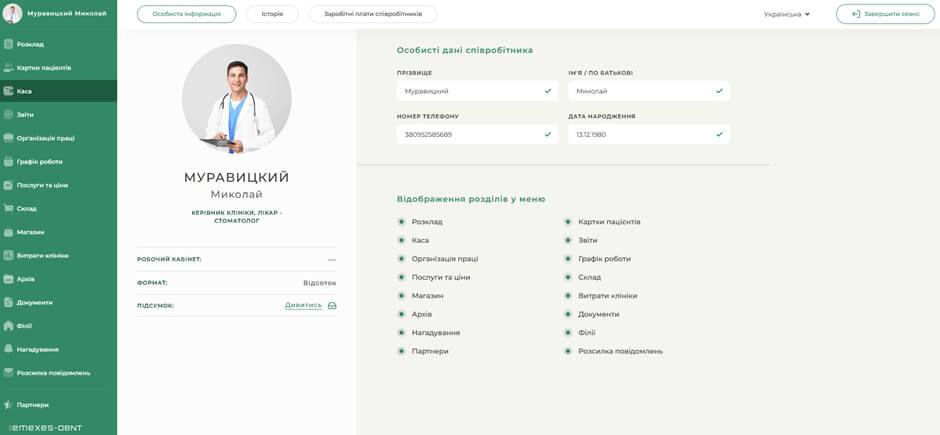Click the Дивитись link

303,306
